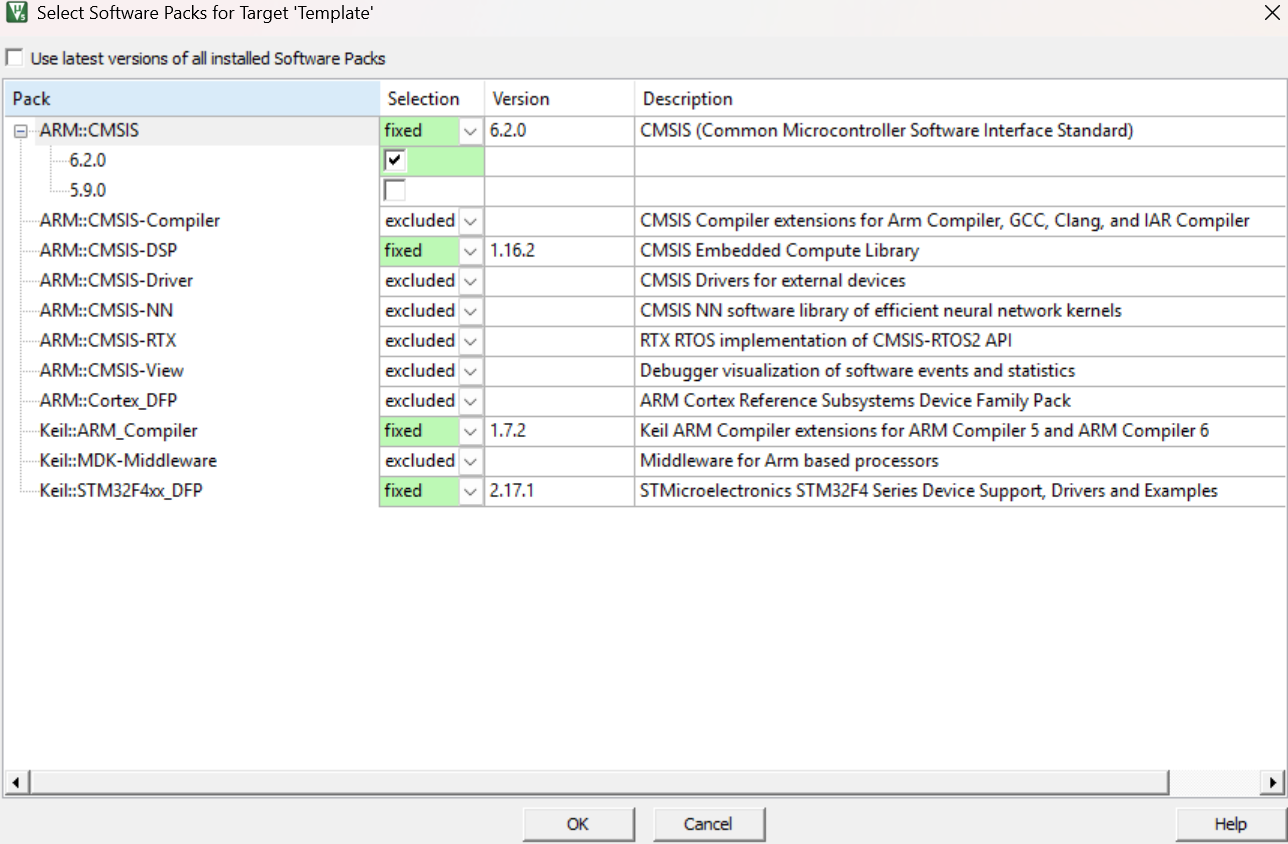1288x844 pixels.
Task: Click the OK button
Action: pyautogui.click(x=578, y=824)
